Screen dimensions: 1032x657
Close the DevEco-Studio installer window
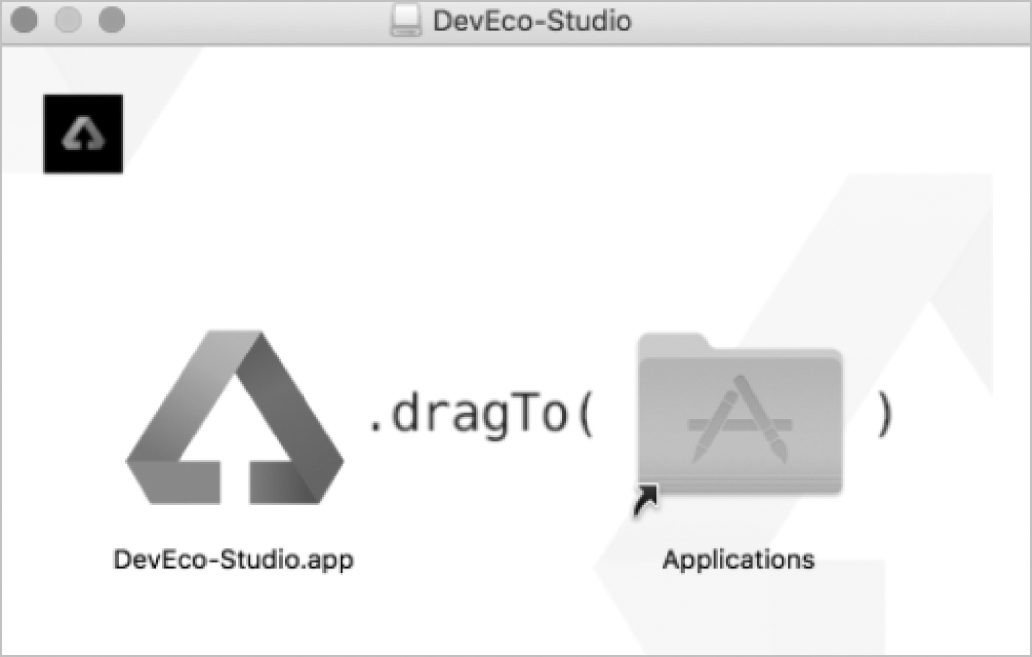[x=24, y=20]
